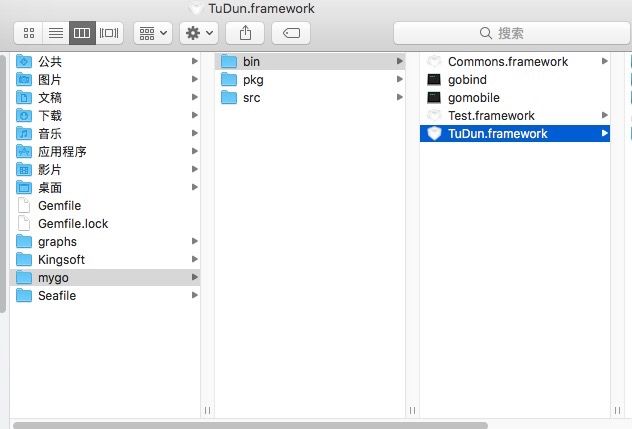Screen dimensions: 632x429
Task: Click the Share toolbar button
Action: 245,33
